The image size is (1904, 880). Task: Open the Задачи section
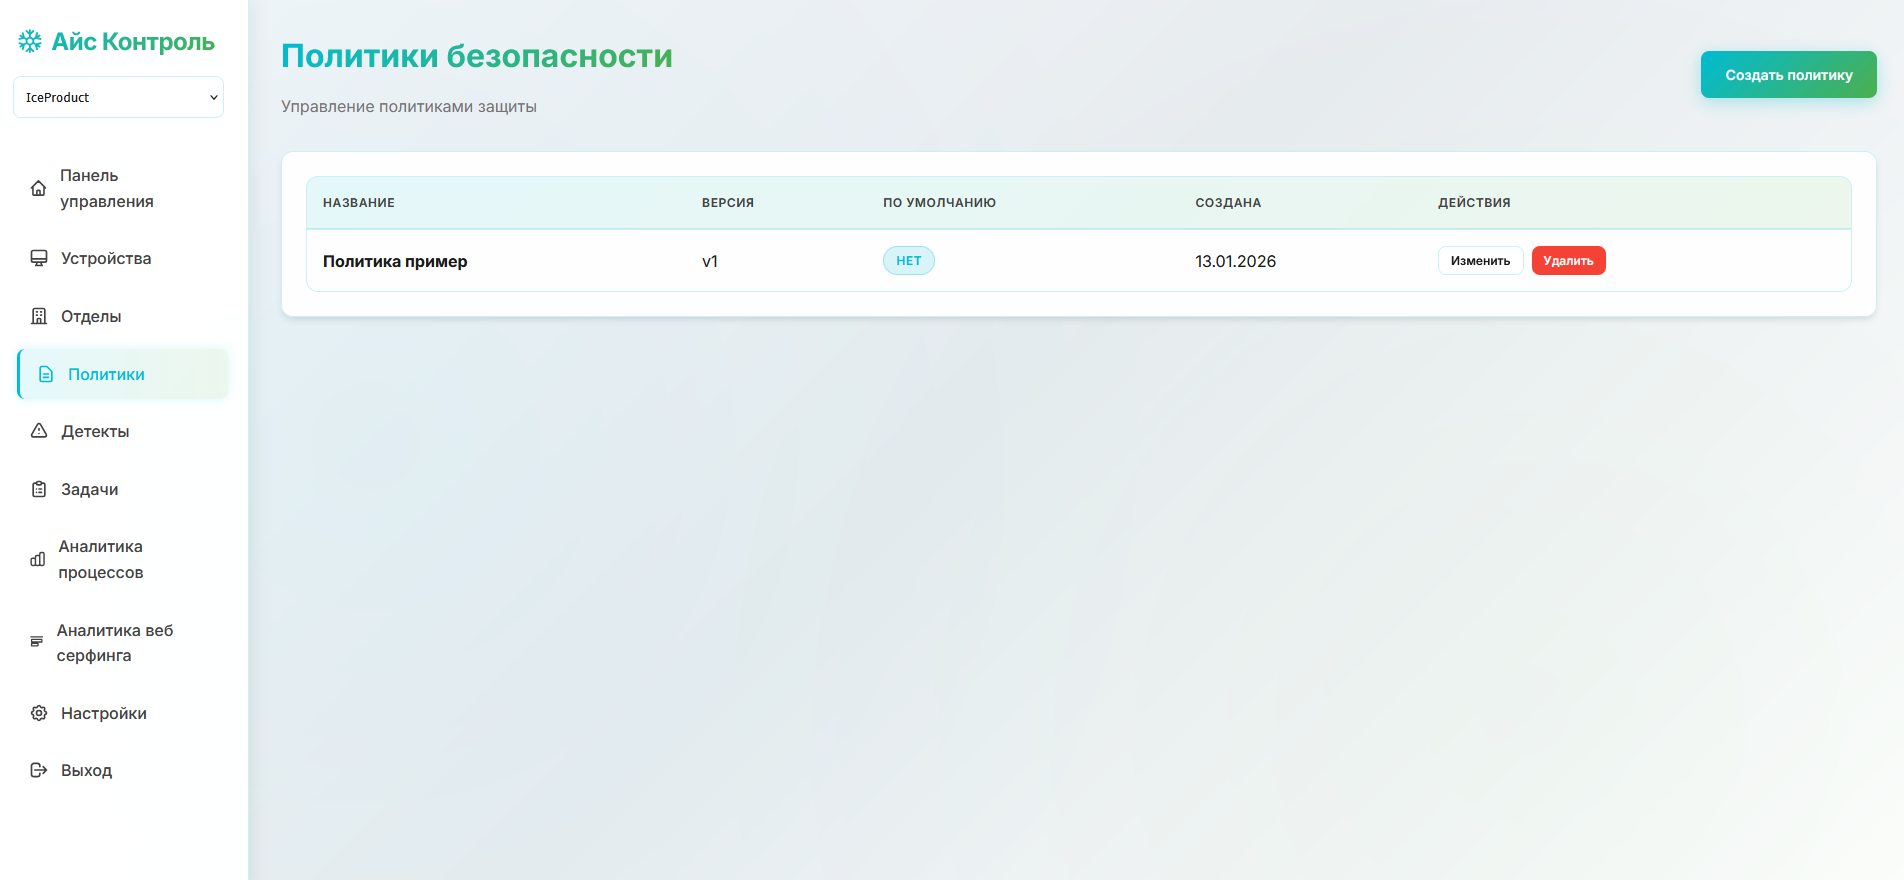click(x=123, y=489)
